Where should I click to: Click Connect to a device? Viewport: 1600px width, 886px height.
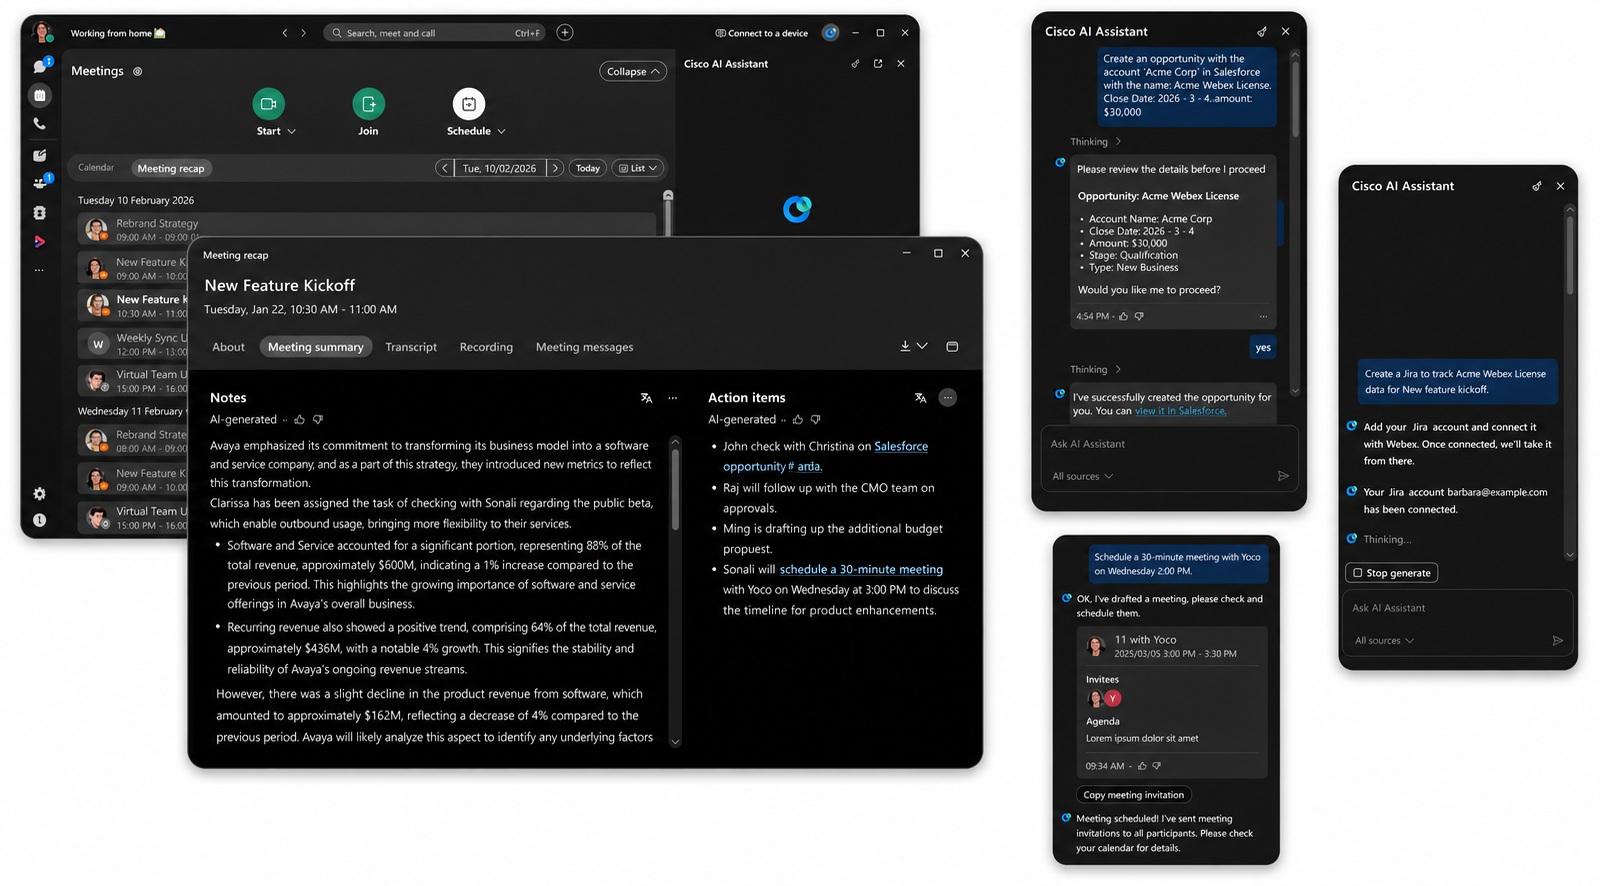[762, 33]
